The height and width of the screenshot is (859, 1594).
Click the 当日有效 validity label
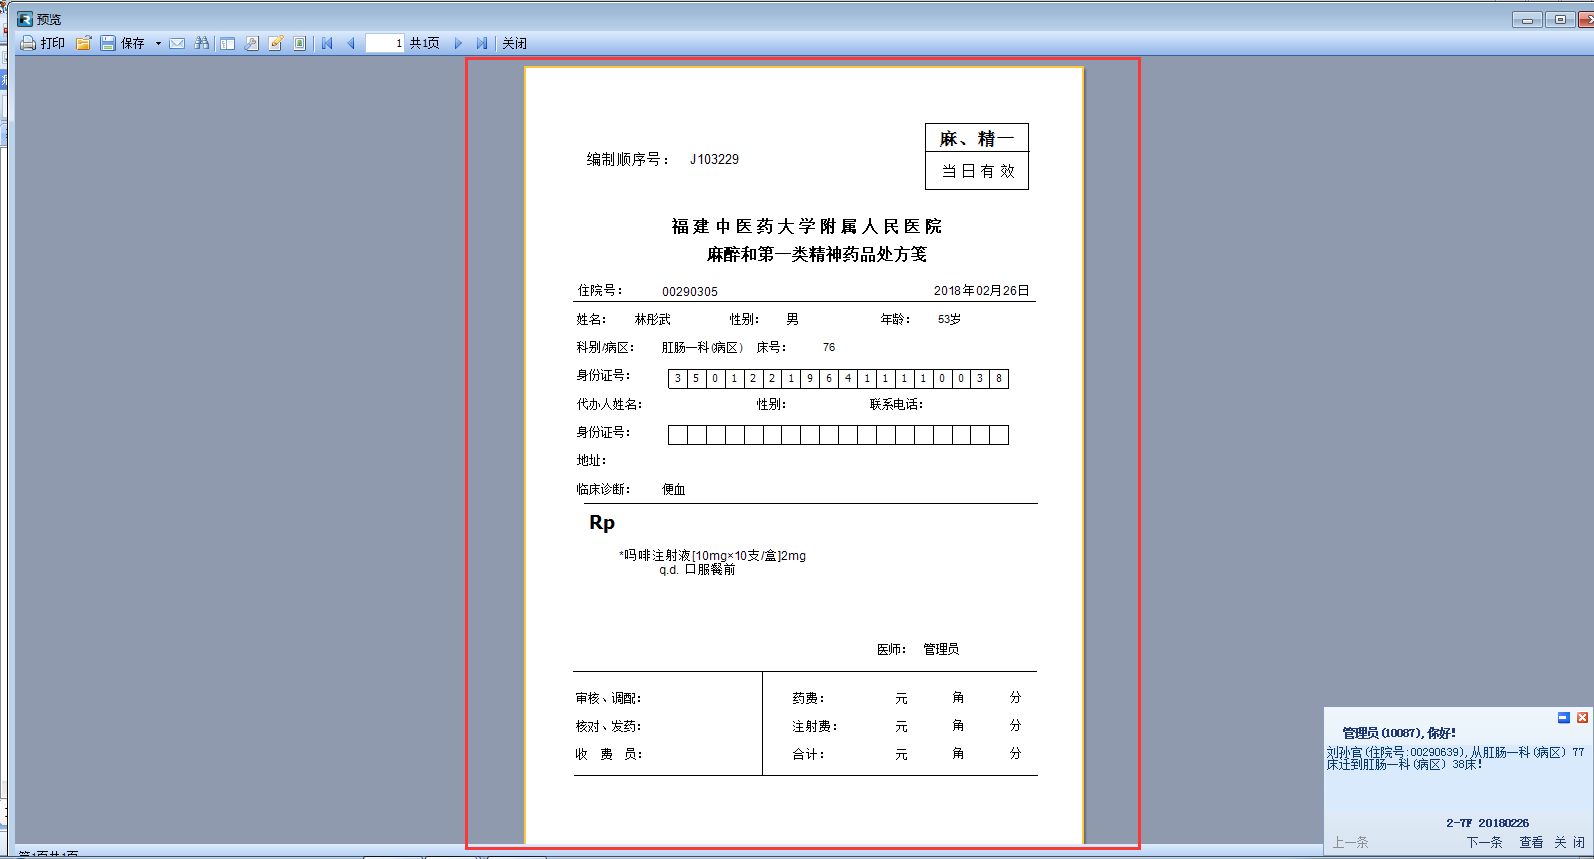977,171
